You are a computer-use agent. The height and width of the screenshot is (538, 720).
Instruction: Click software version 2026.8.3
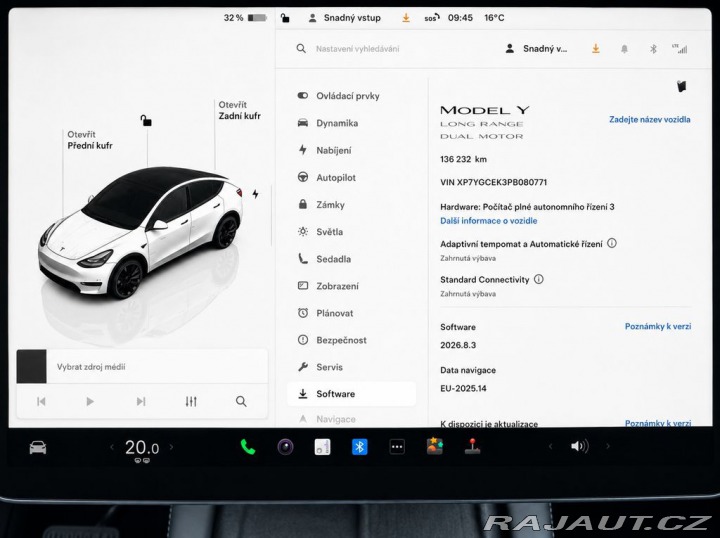pos(458,345)
